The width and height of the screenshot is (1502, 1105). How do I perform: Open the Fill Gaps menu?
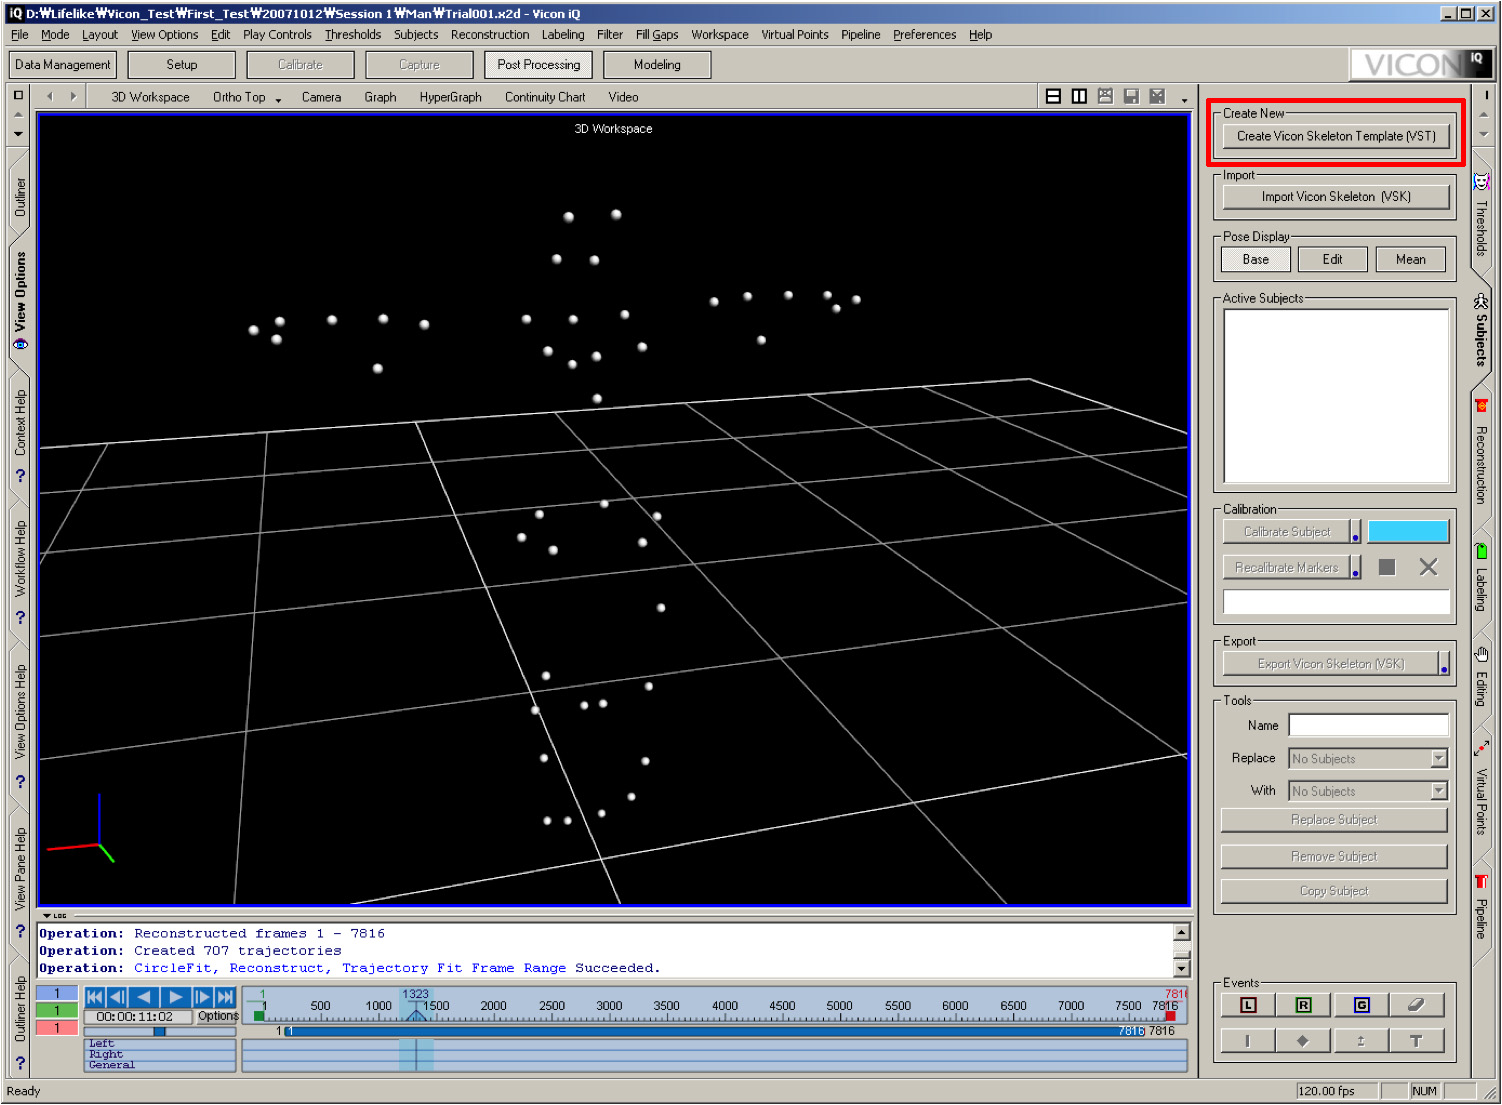[x=657, y=34]
